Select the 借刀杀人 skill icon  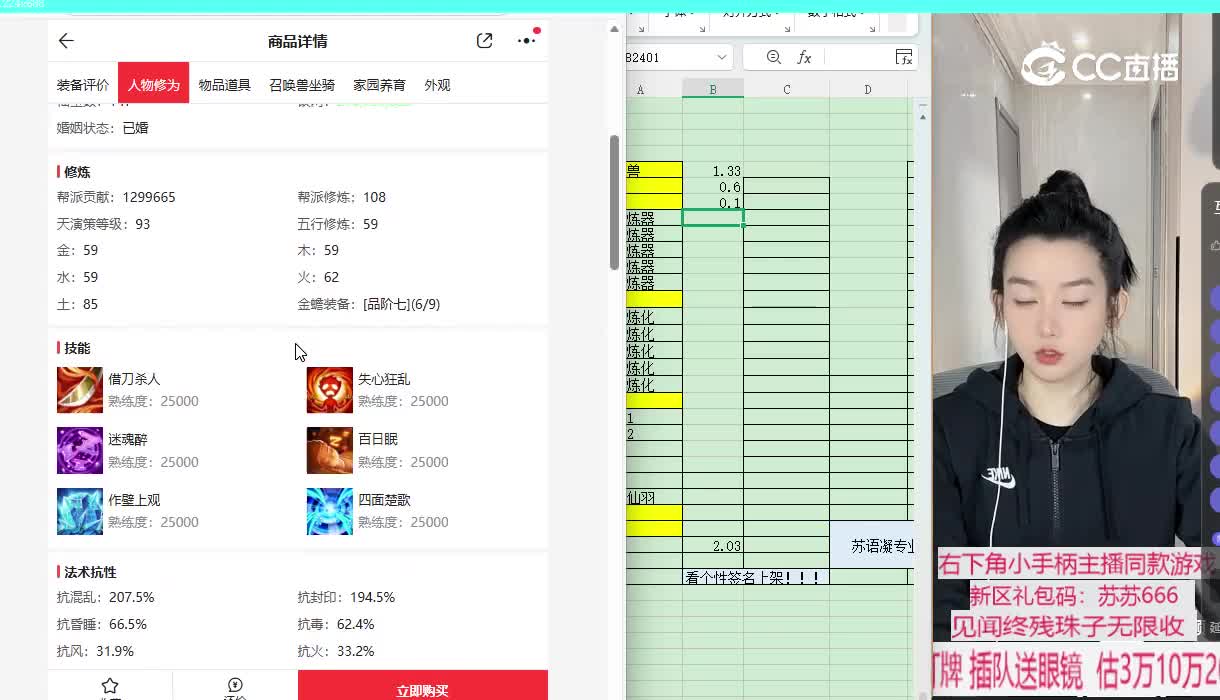click(80, 390)
